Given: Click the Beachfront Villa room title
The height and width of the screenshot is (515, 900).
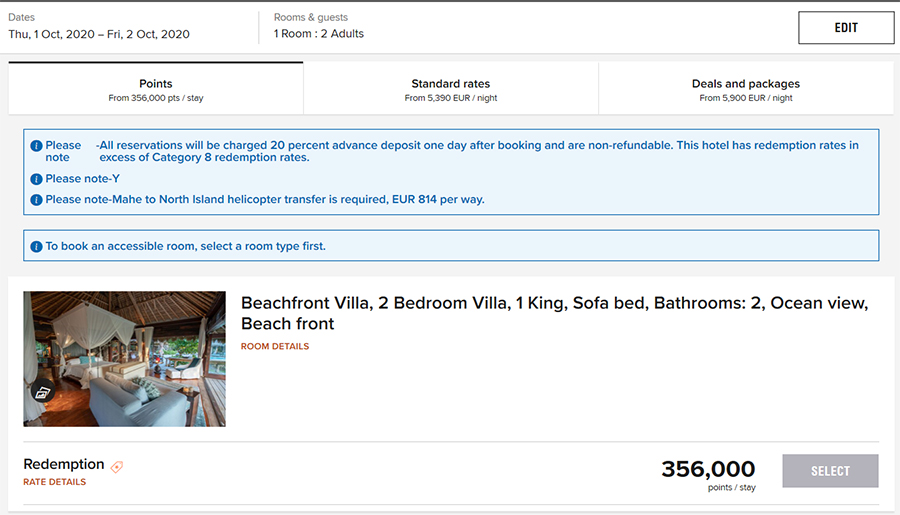Looking at the screenshot, I should pos(554,313).
